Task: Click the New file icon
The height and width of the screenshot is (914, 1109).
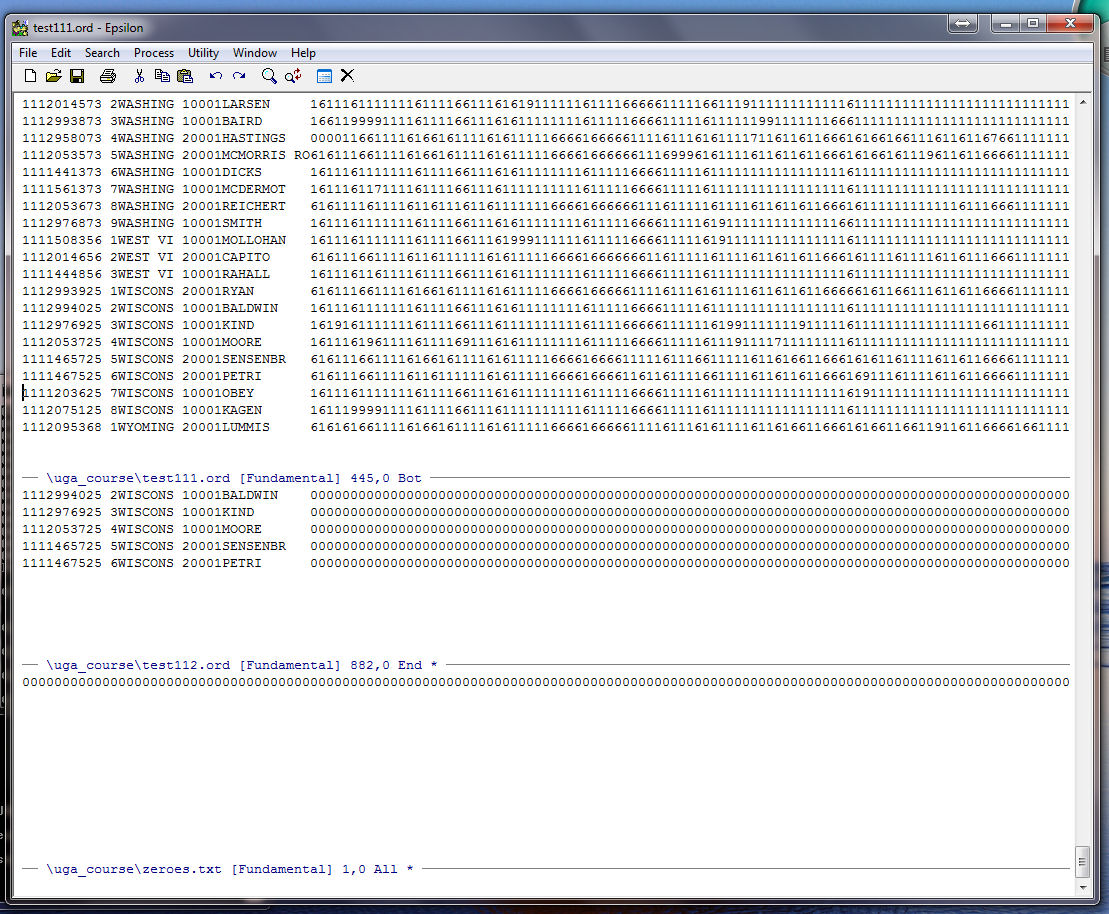Action: click(x=30, y=76)
